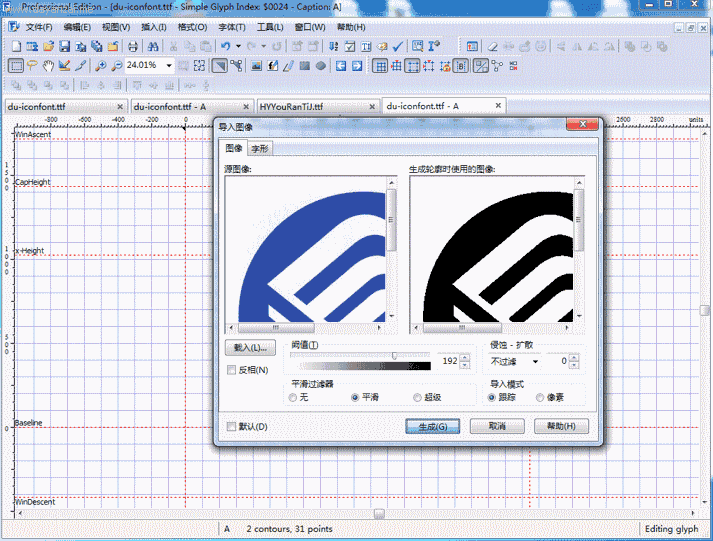The width and height of the screenshot is (713, 541).
Task: Click the 载入(L)... load button
Action: click(x=250, y=348)
